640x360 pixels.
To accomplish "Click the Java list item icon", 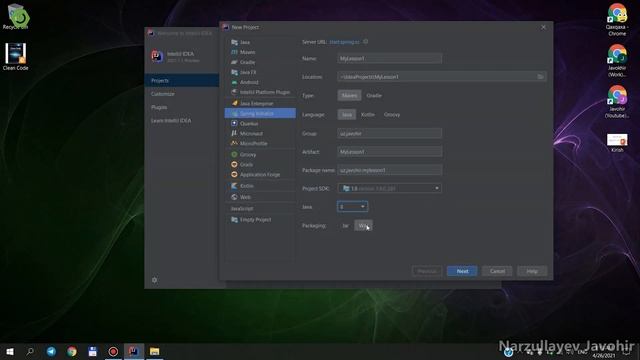I will pos(234,42).
